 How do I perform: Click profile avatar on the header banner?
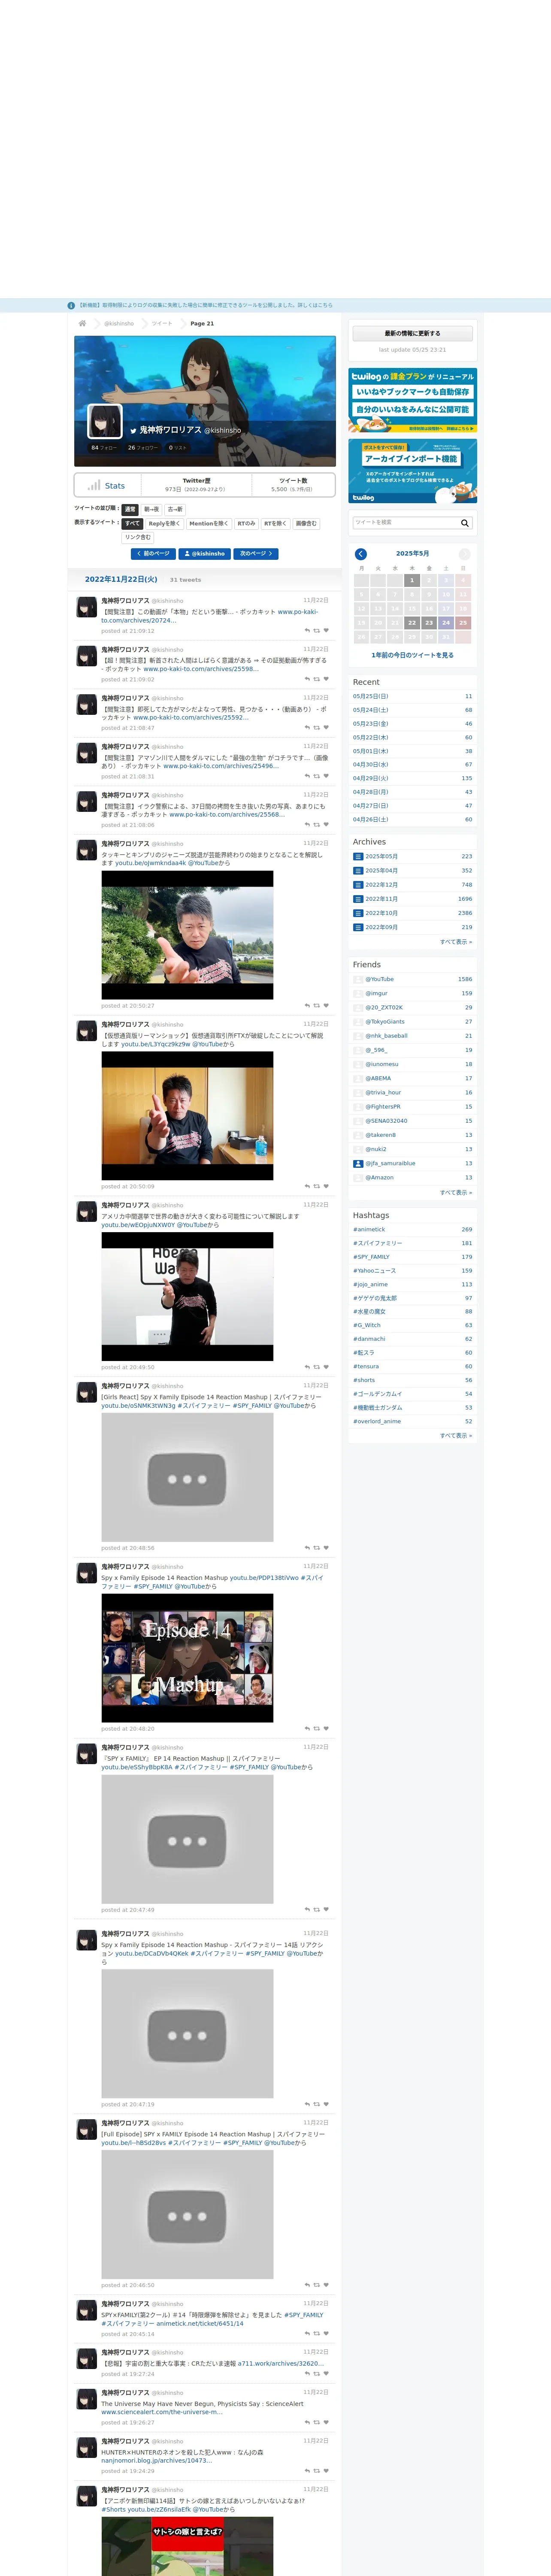pyautogui.click(x=105, y=421)
